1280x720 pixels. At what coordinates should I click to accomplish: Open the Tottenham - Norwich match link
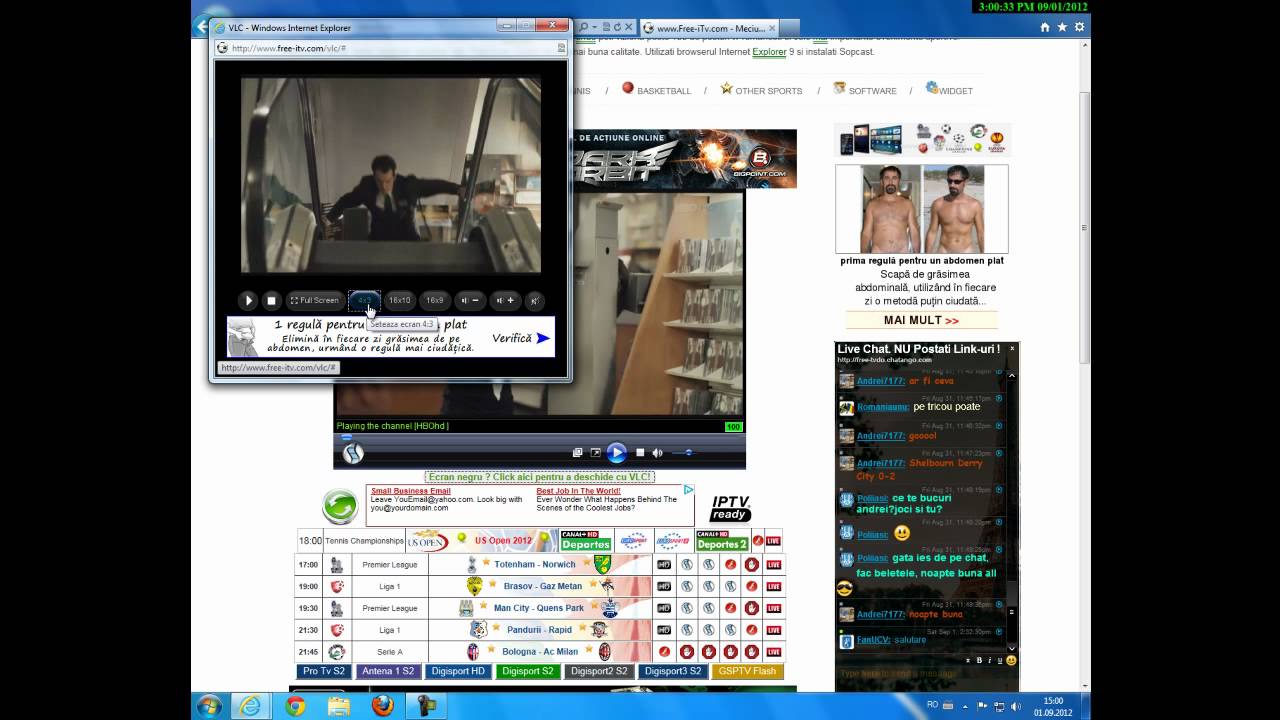[x=535, y=564]
